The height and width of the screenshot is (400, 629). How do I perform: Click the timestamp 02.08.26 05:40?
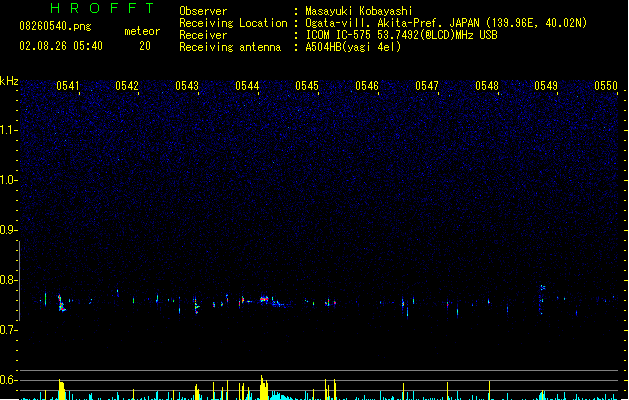tap(61, 46)
